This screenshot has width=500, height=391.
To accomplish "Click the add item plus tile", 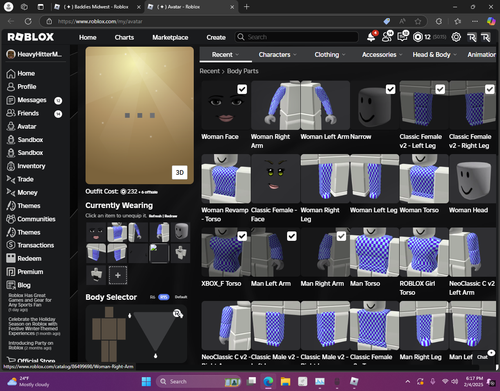I will 118,275.
